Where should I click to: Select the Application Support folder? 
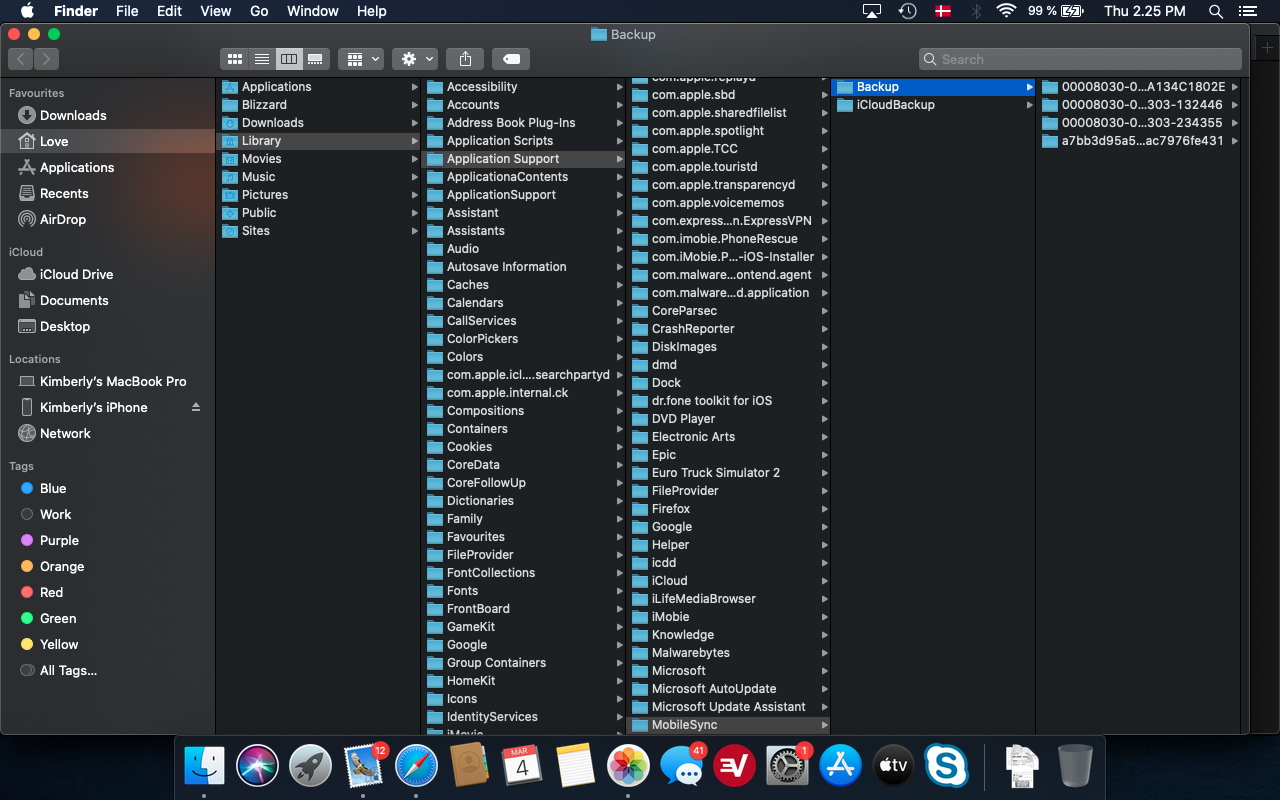coord(523,159)
